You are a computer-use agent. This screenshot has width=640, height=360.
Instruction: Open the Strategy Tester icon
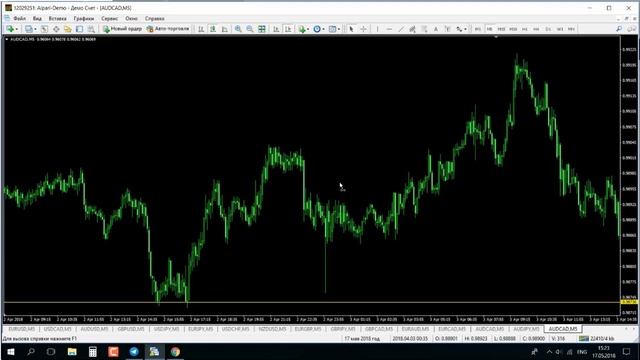tap(91, 29)
